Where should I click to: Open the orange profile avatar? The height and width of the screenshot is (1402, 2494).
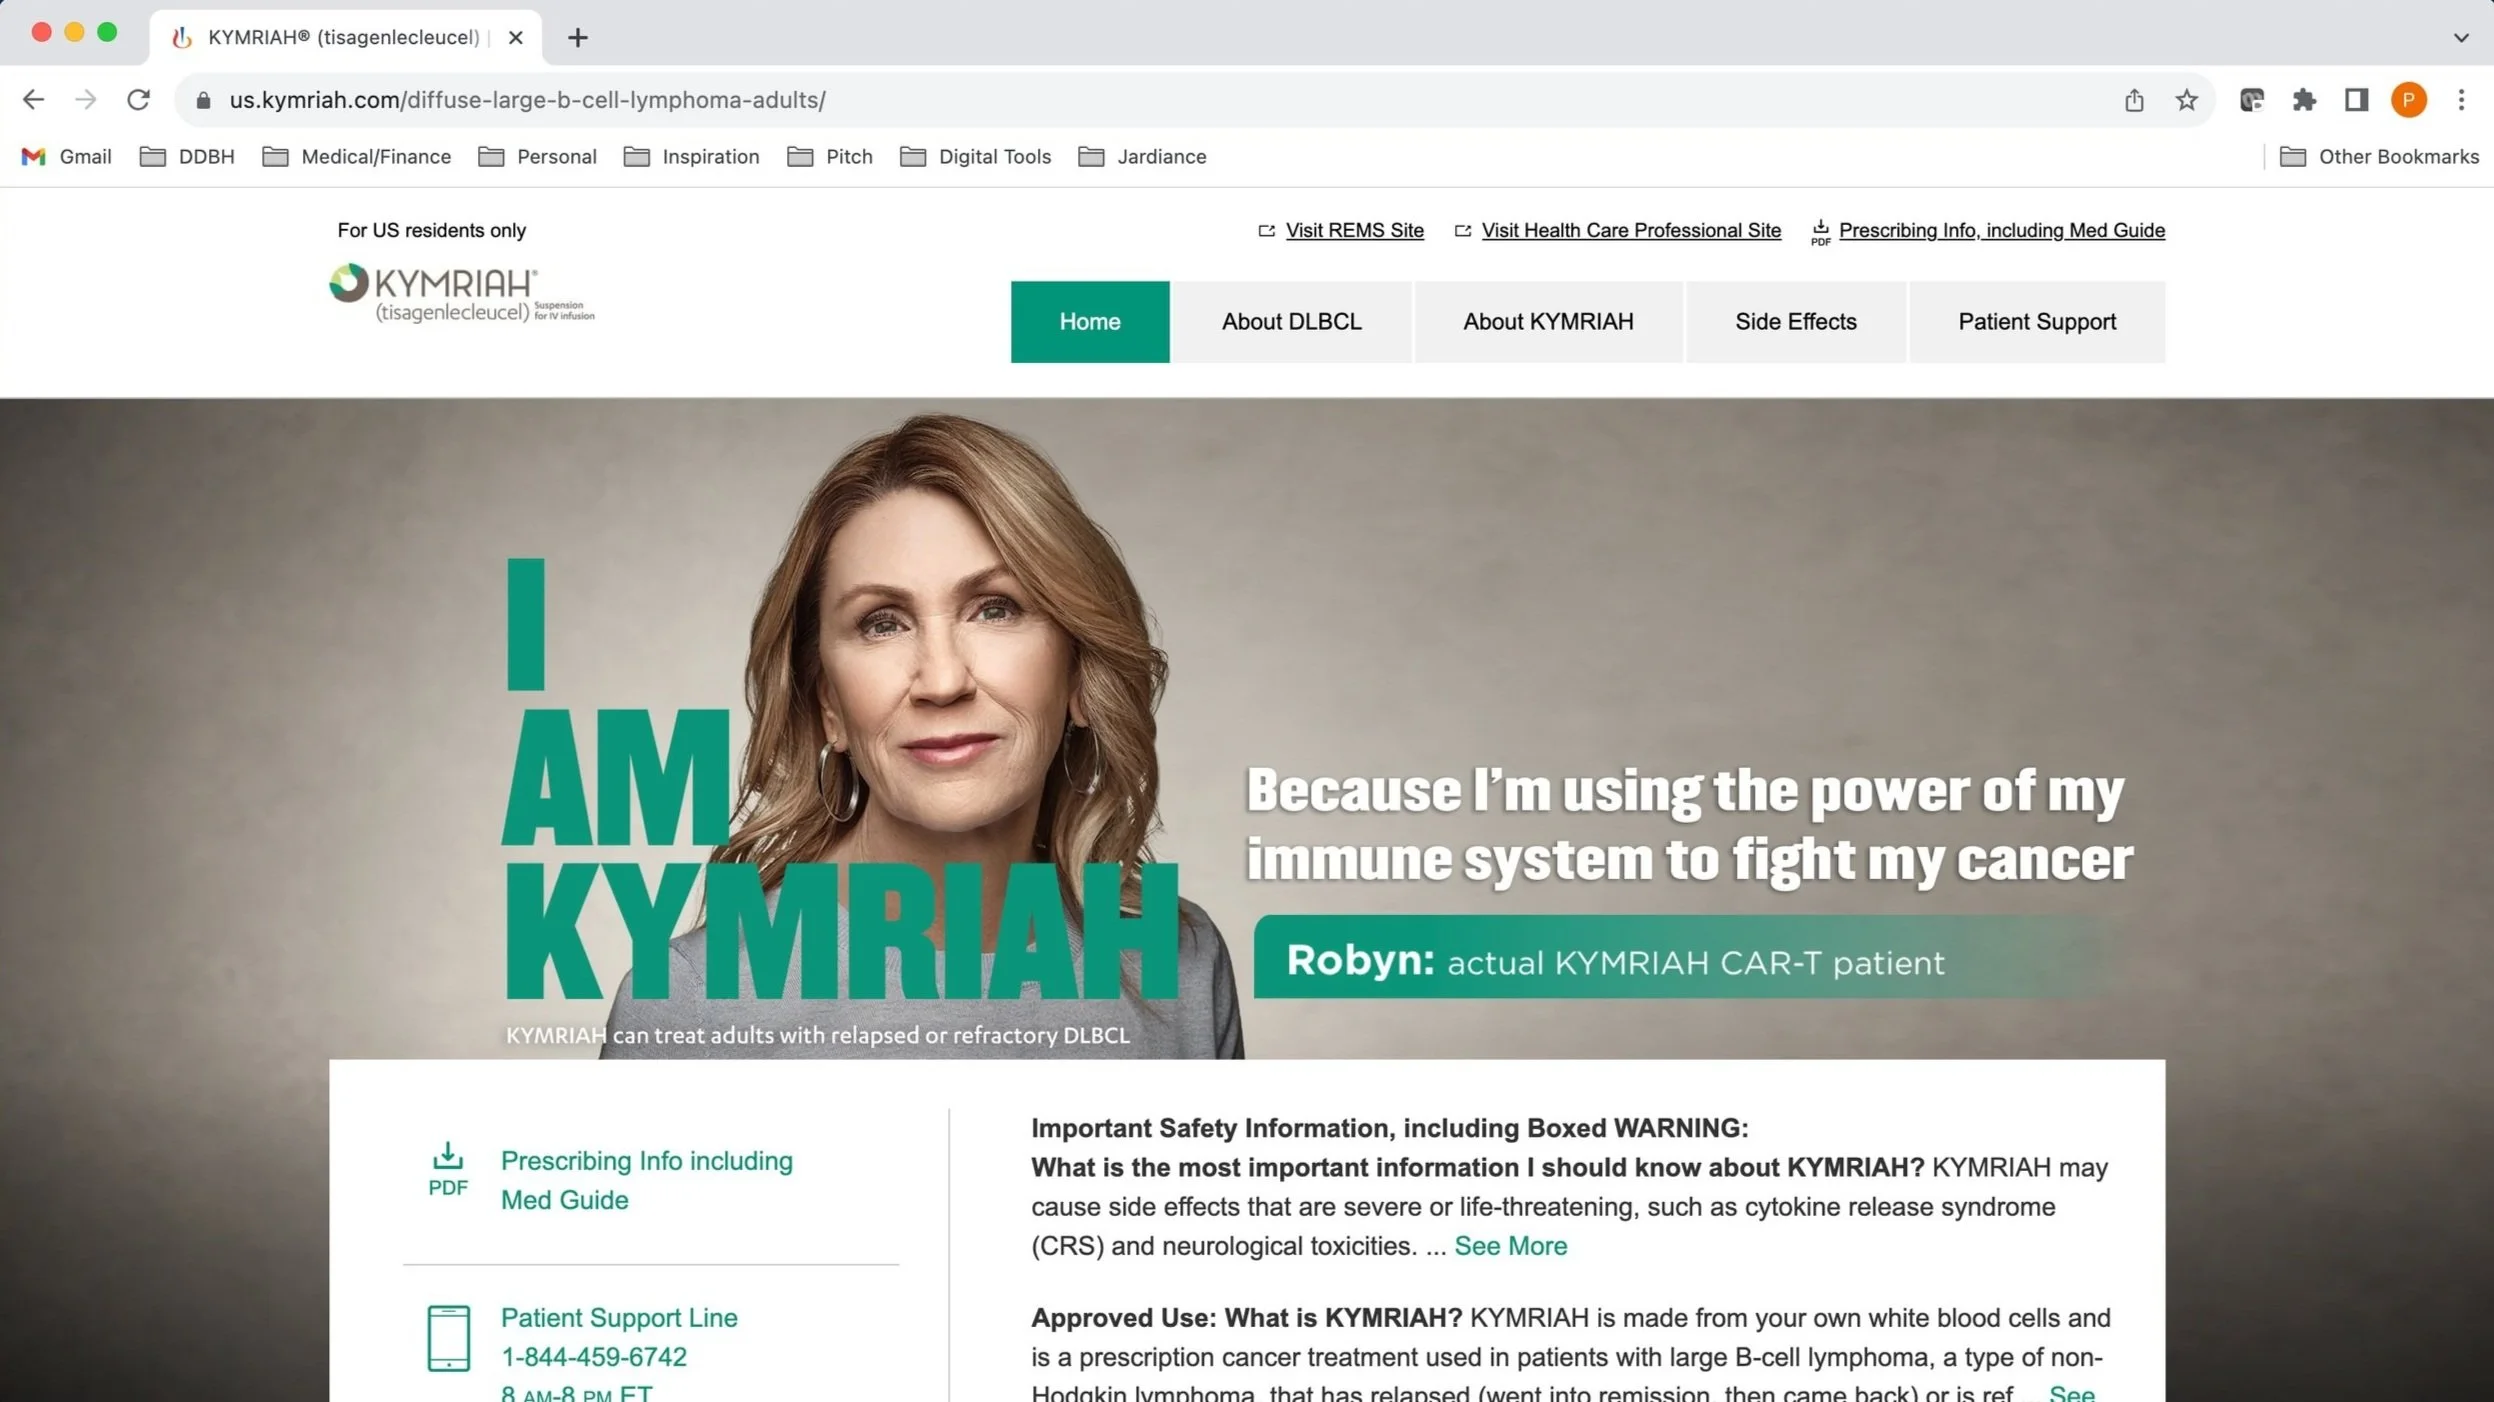(2408, 100)
